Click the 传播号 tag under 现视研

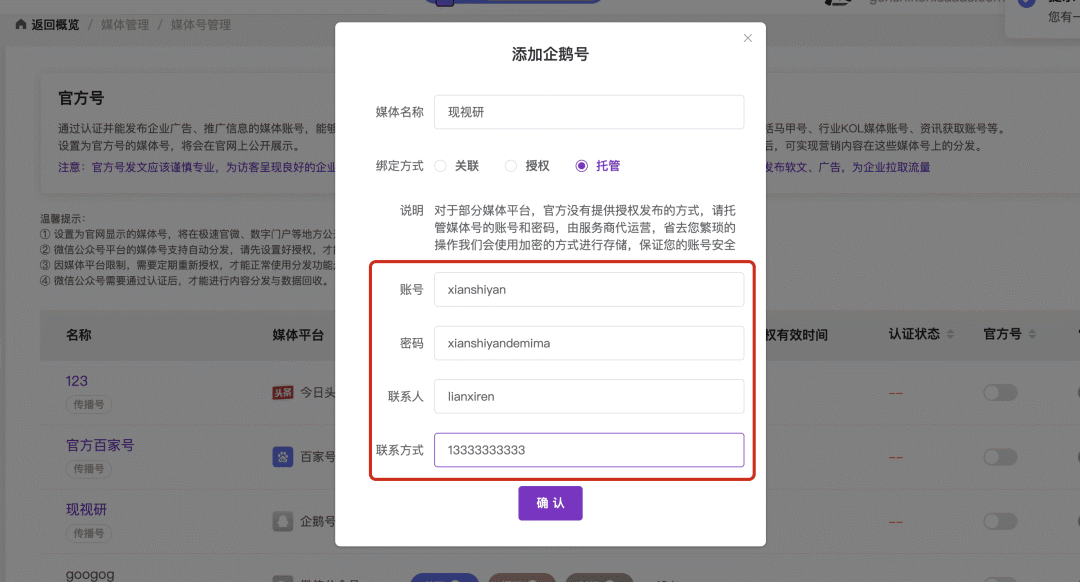click(x=88, y=533)
